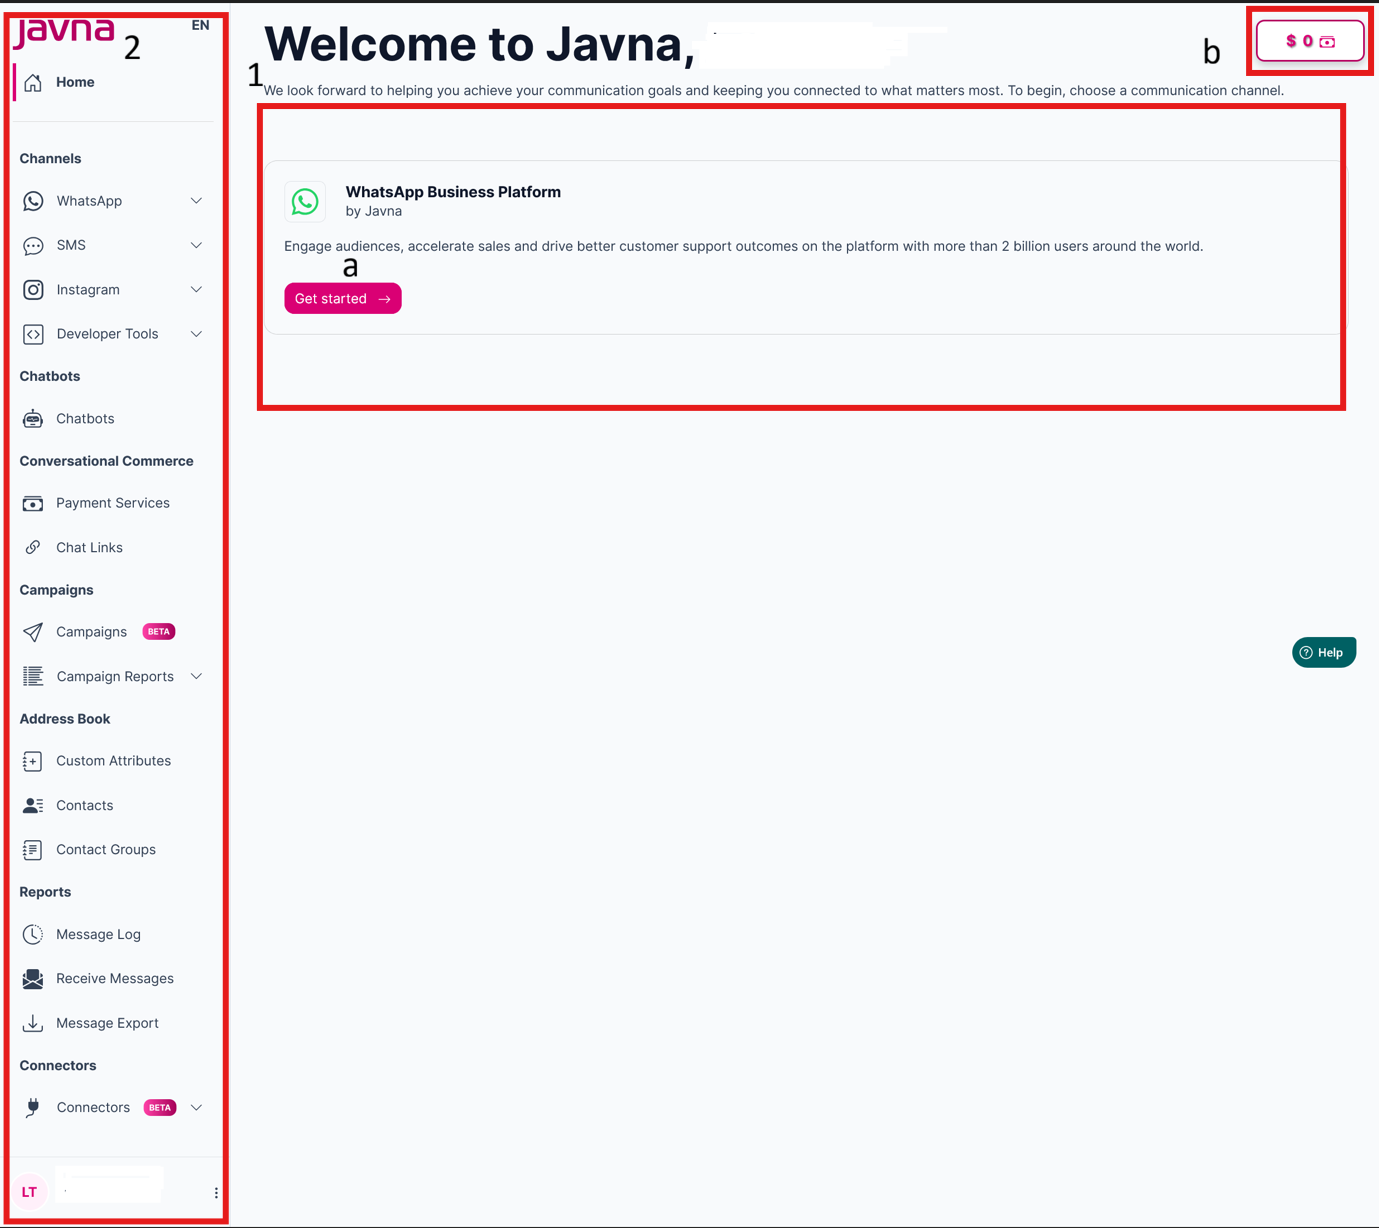Click the Connectors plug icon
Image resolution: width=1379 pixels, height=1228 pixels.
coord(33,1107)
